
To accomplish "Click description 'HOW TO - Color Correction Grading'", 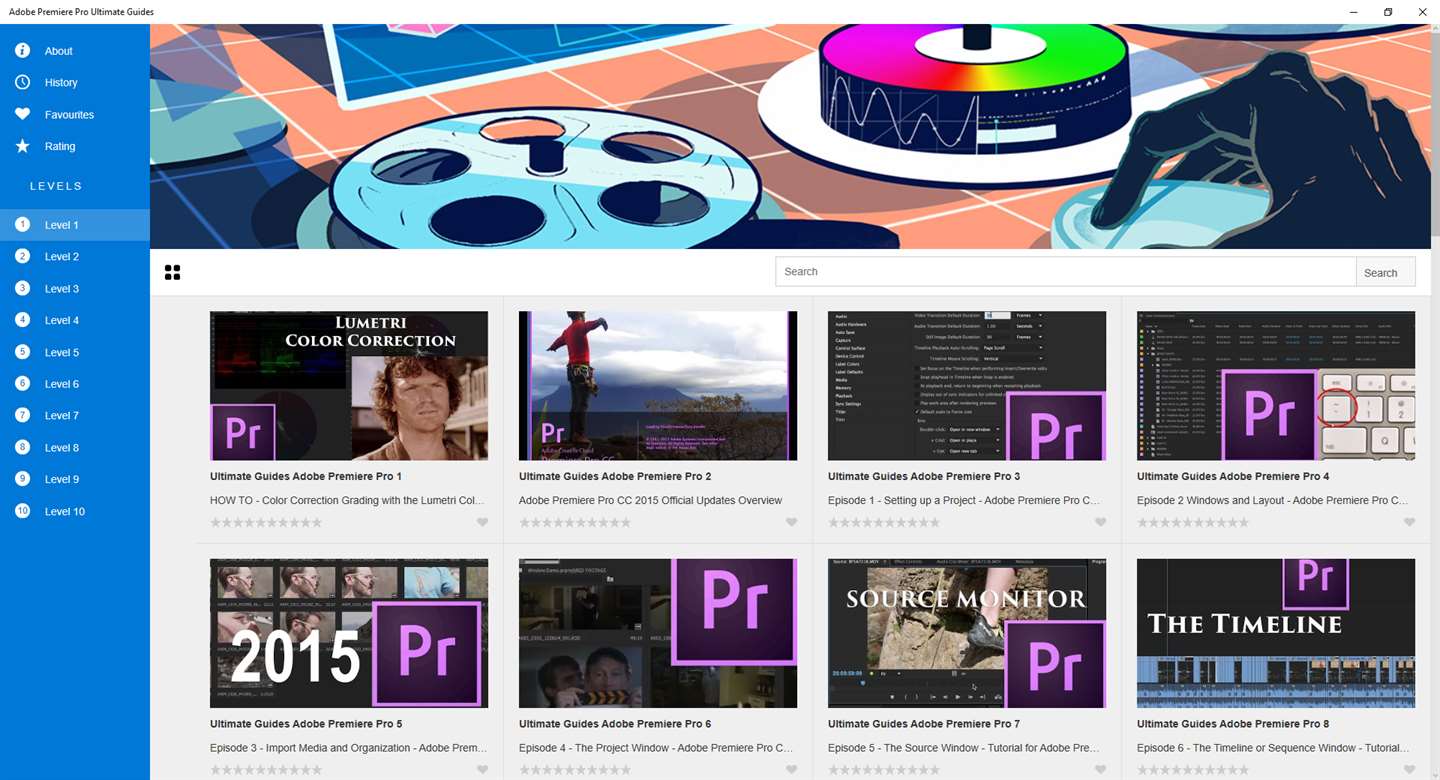I will 348,500.
